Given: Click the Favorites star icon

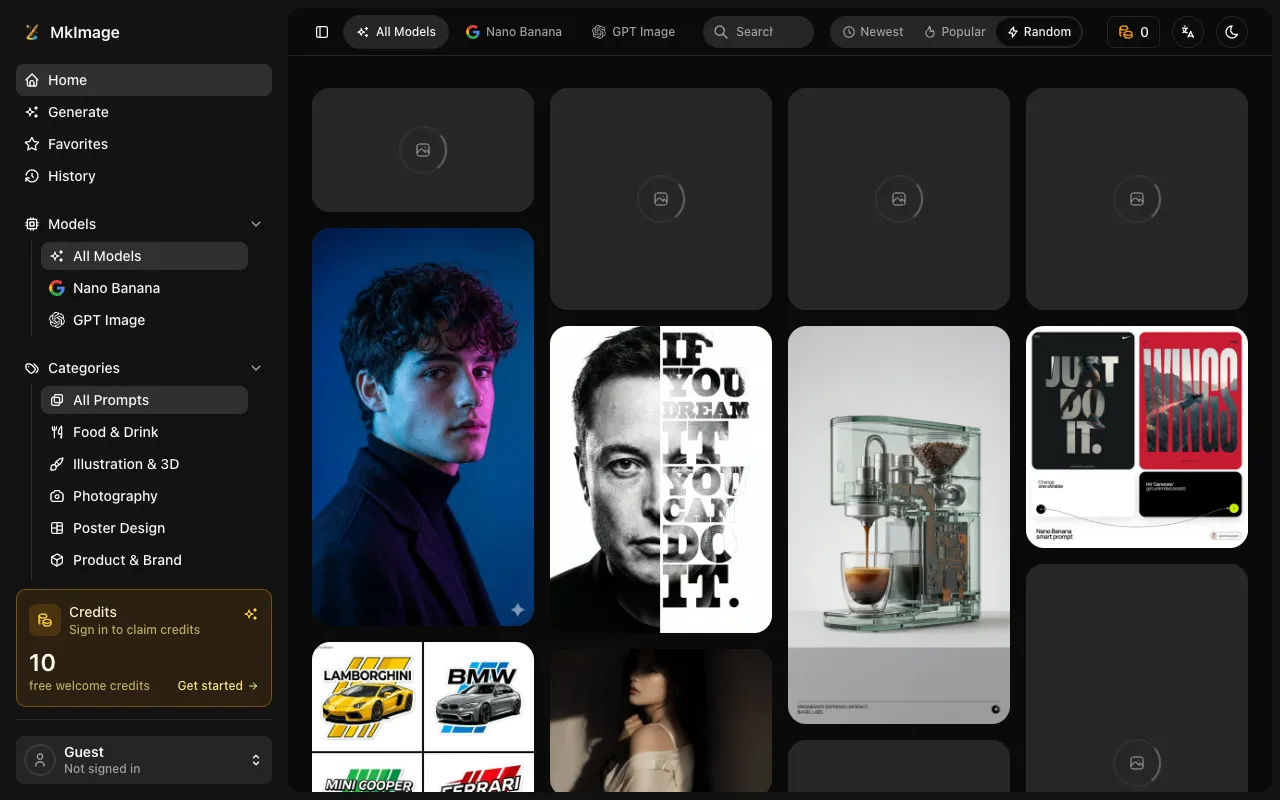Looking at the screenshot, I should tap(32, 144).
